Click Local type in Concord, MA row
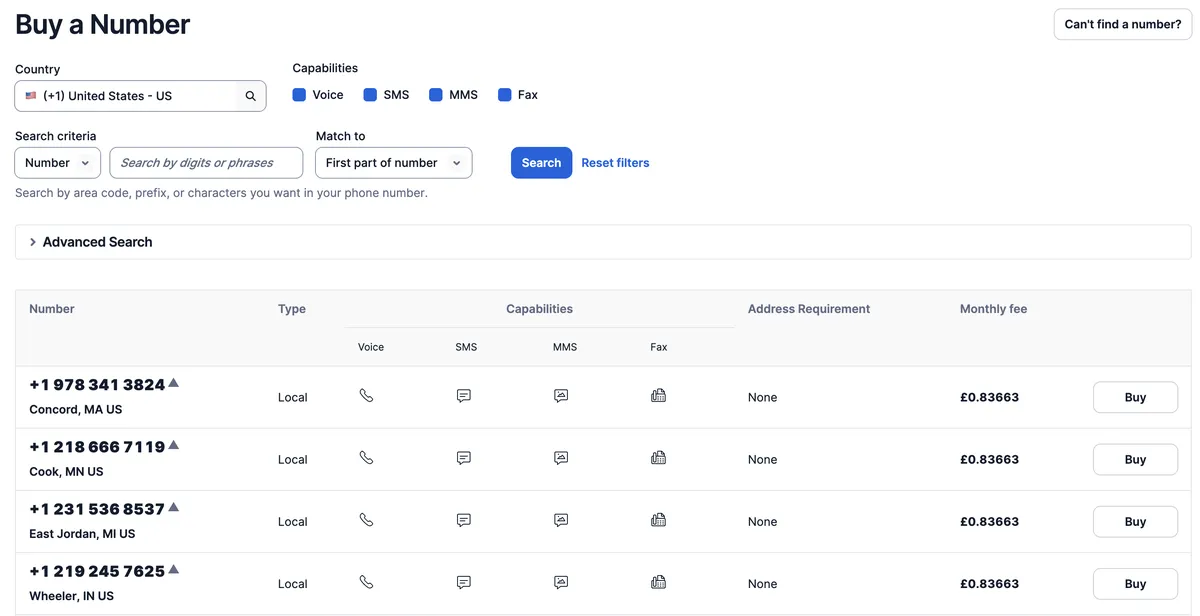Image resolution: width=1200 pixels, height=616 pixels. pyautogui.click(x=293, y=397)
